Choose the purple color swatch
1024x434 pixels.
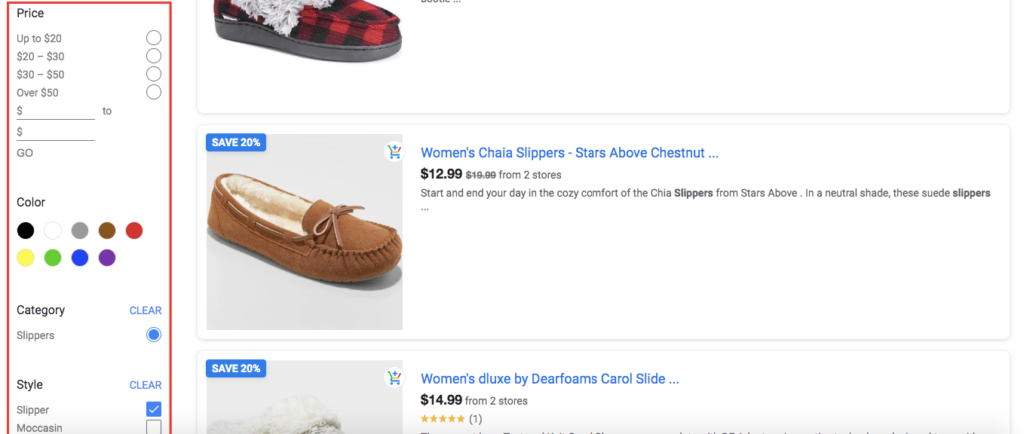pyautogui.click(x=107, y=258)
